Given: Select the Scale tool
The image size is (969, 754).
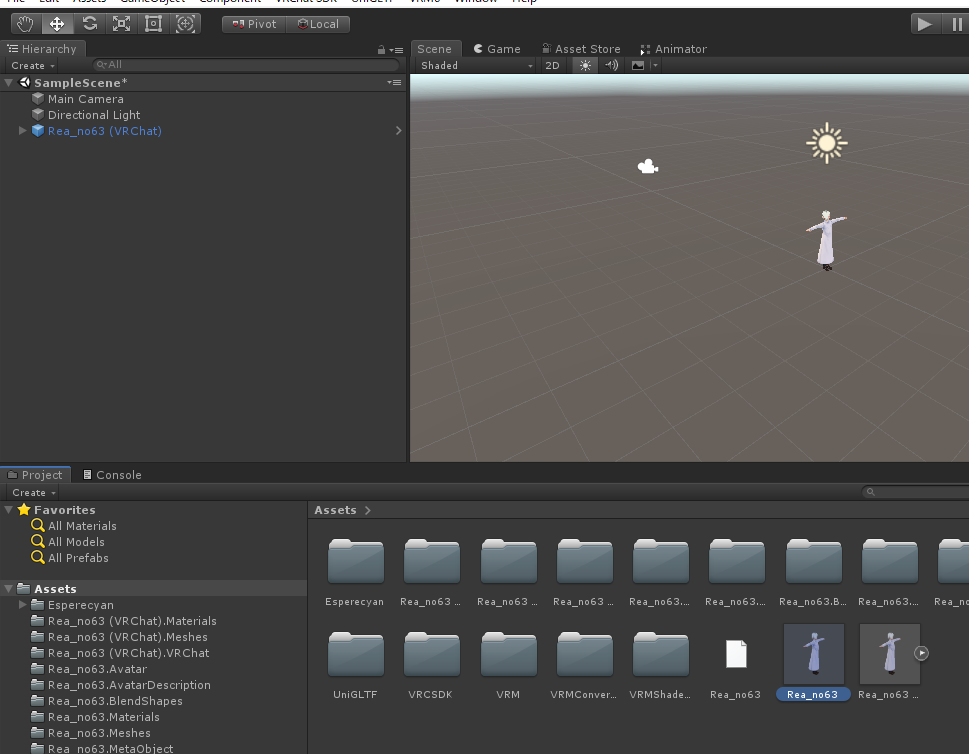Looking at the screenshot, I should (x=121, y=24).
